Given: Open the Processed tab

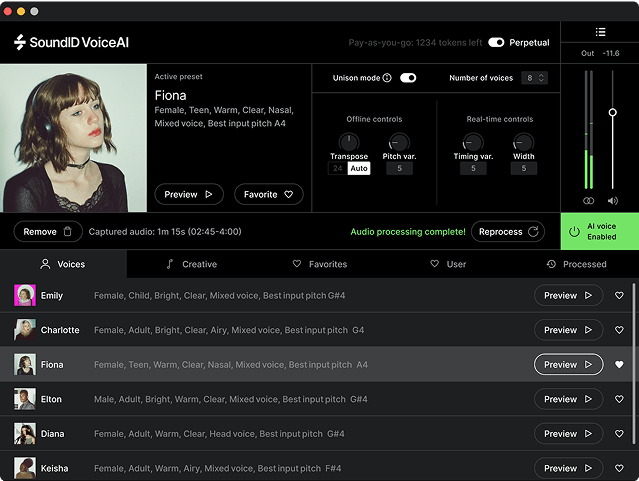Looking at the screenshot, I should pyautogui.click(x=576, y=264).
